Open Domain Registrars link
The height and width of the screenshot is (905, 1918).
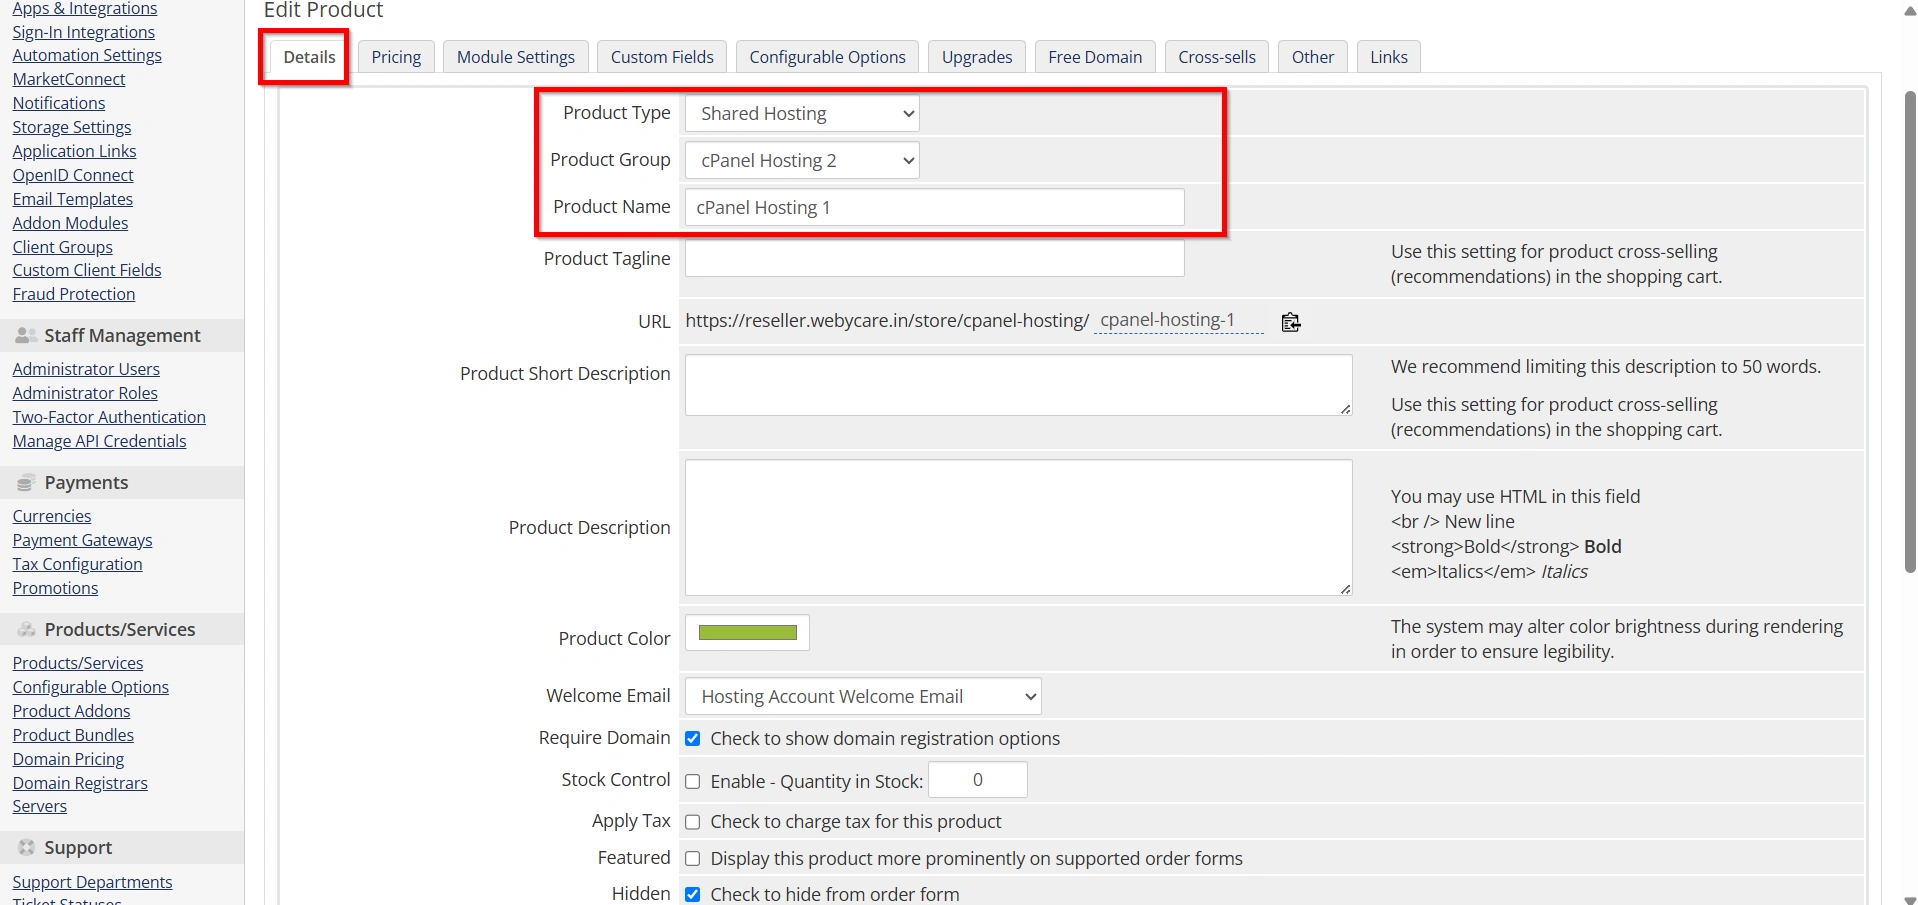[80, 783]
